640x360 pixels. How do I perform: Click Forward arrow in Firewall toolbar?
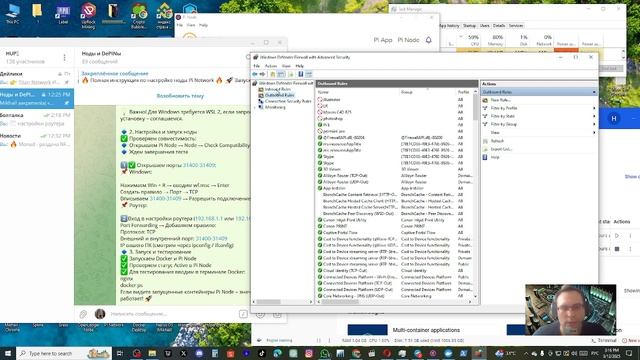[262, 74]
